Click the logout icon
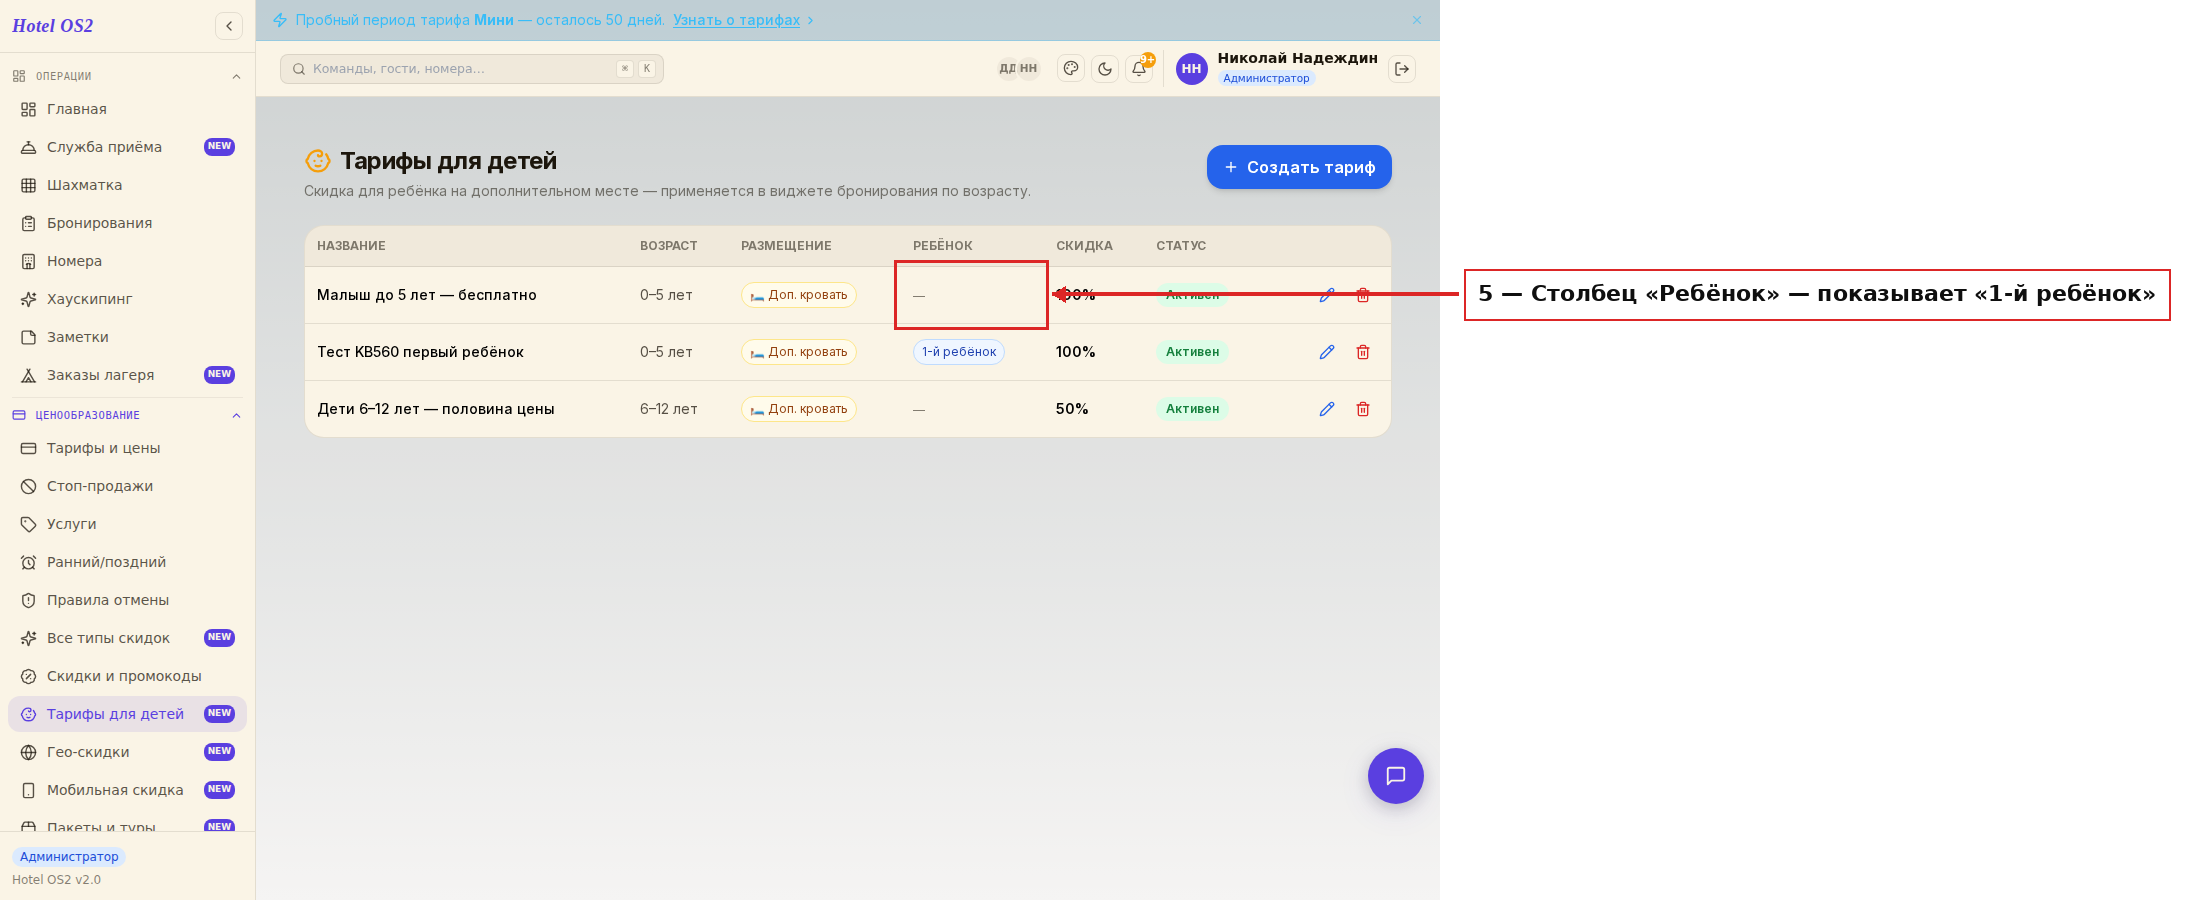The width and height of the screenshot is (2194, 900). (x=1402, y=69)
